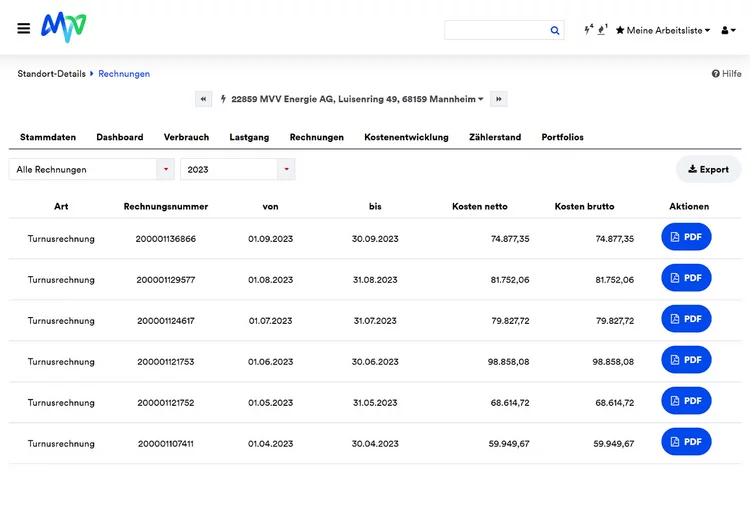Image resolution: width=750 pixels, height=510 pixels.
Task: Open the Alle Rechnungen filter dropdown
Action: 91,169
